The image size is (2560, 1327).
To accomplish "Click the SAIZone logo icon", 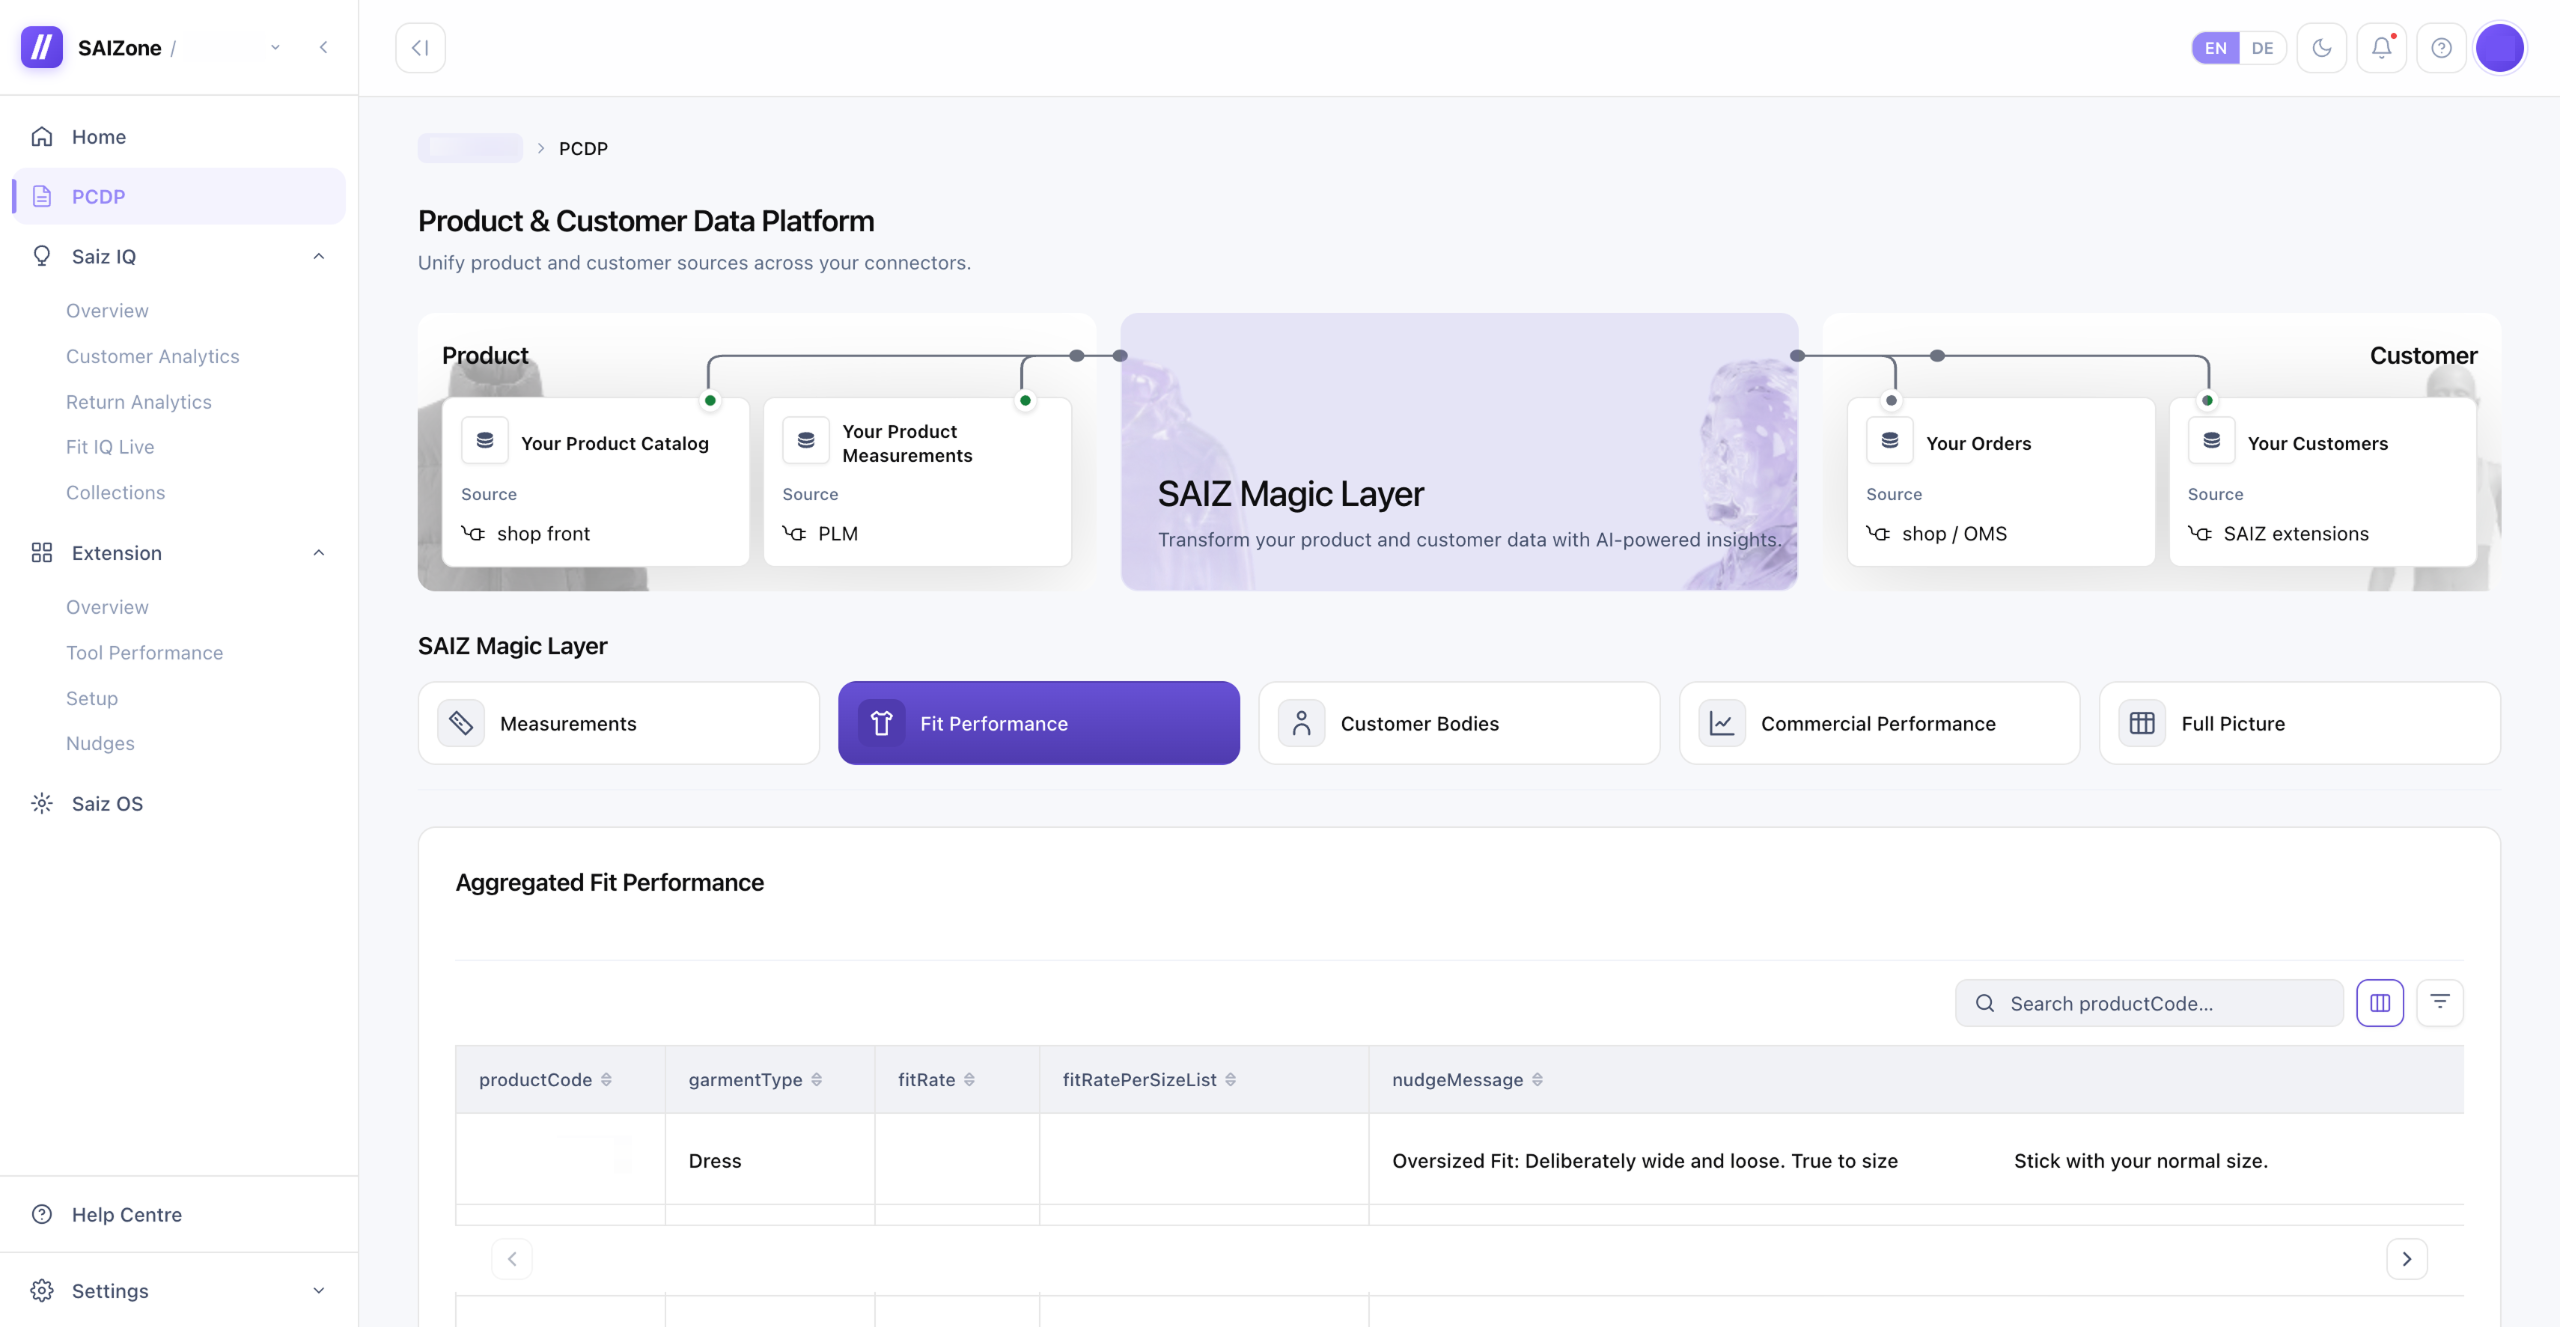I will [42, 47].
